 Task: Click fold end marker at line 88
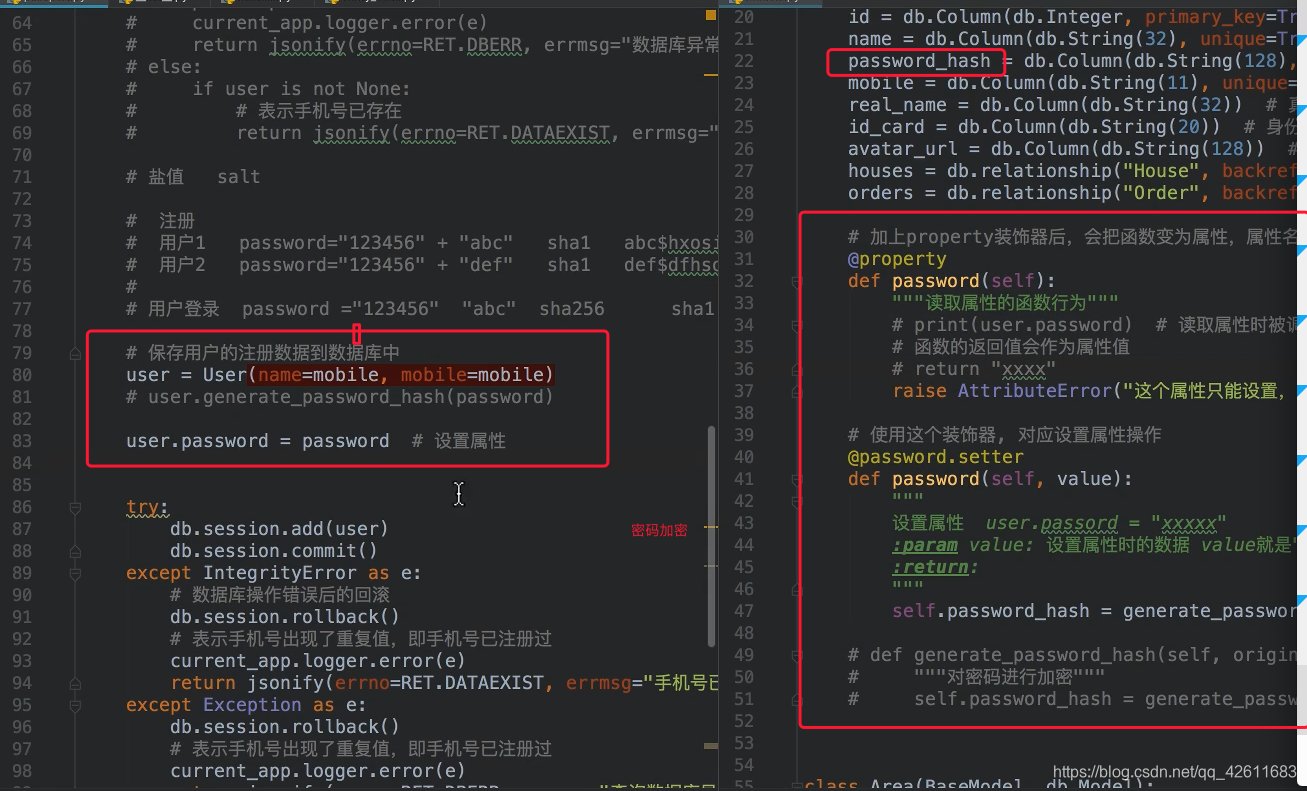click(74, 551)
